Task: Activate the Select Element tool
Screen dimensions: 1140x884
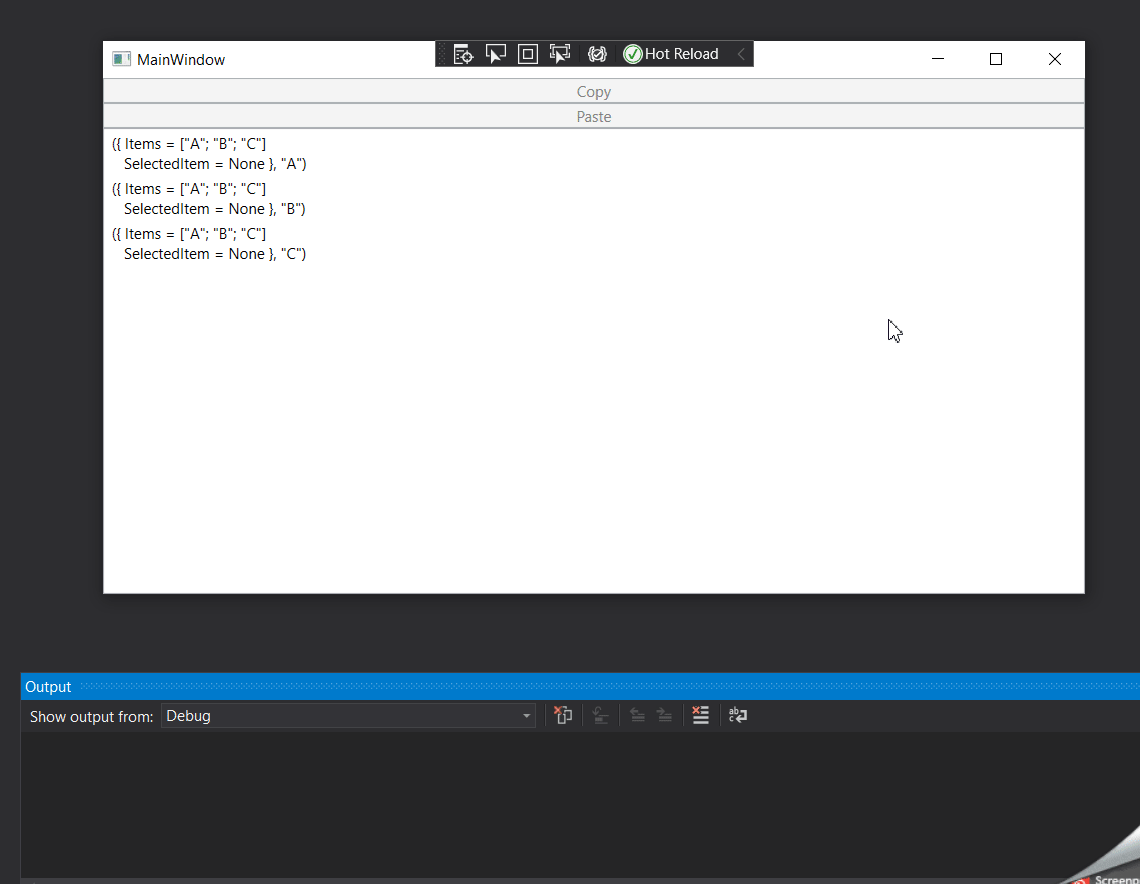Action: coord(495,54)
